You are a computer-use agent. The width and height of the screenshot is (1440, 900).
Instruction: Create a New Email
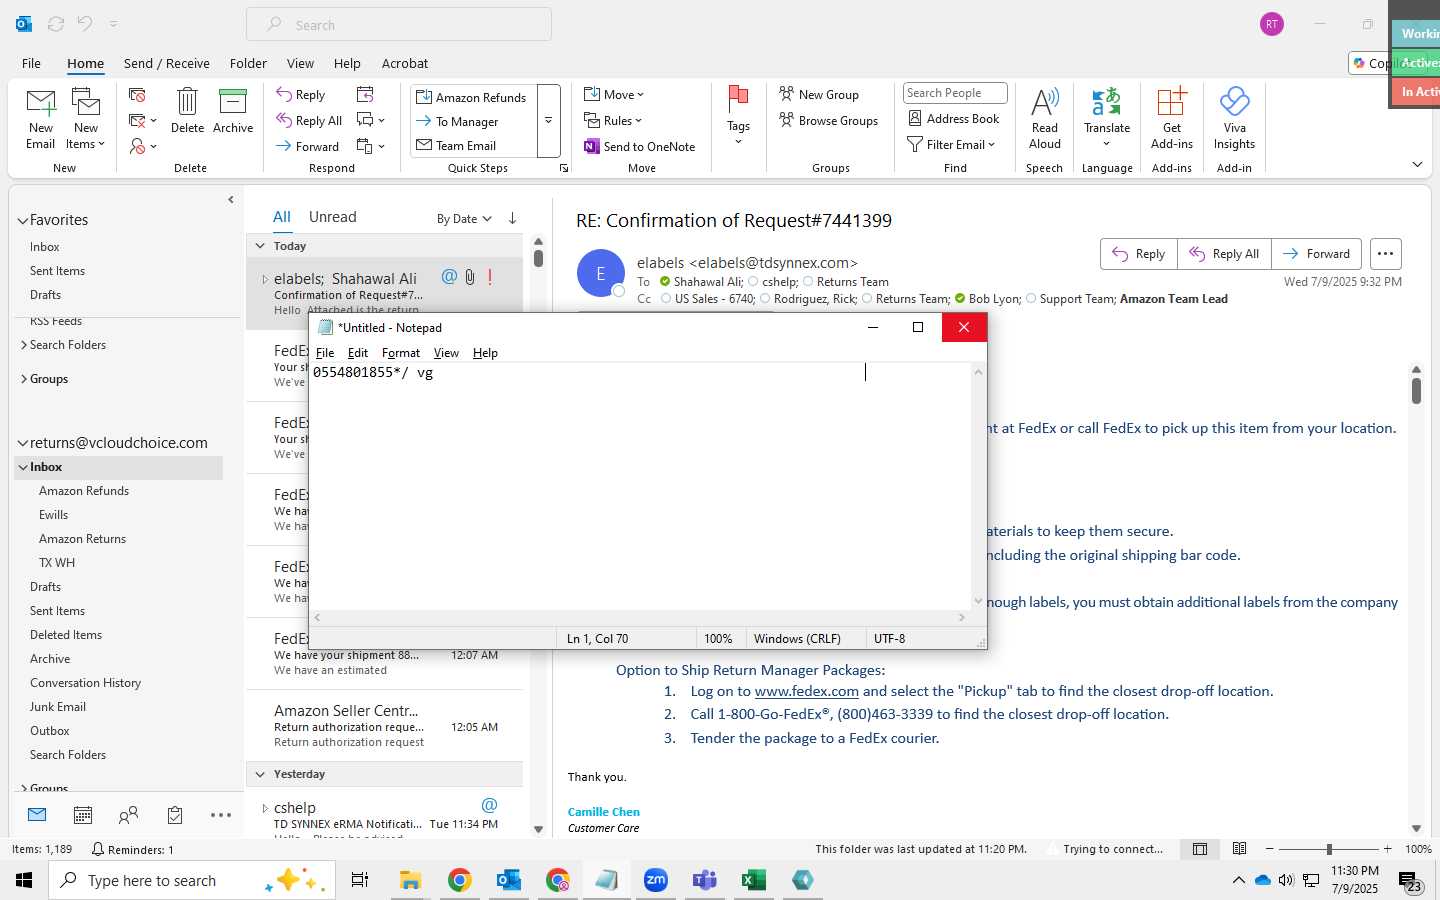(x=40, y=118)
